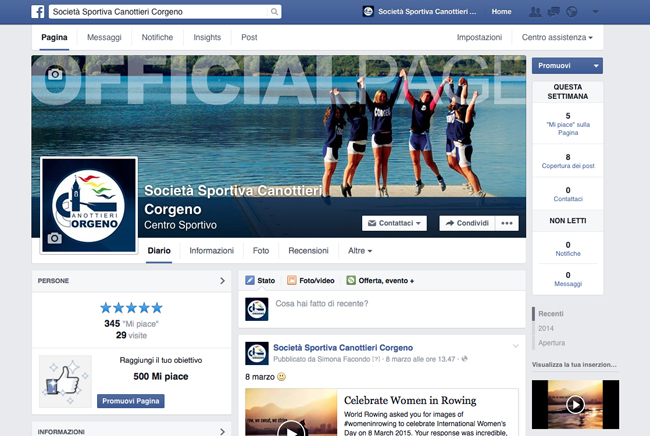Open the Contattaci dropdown button

(394, 223)
